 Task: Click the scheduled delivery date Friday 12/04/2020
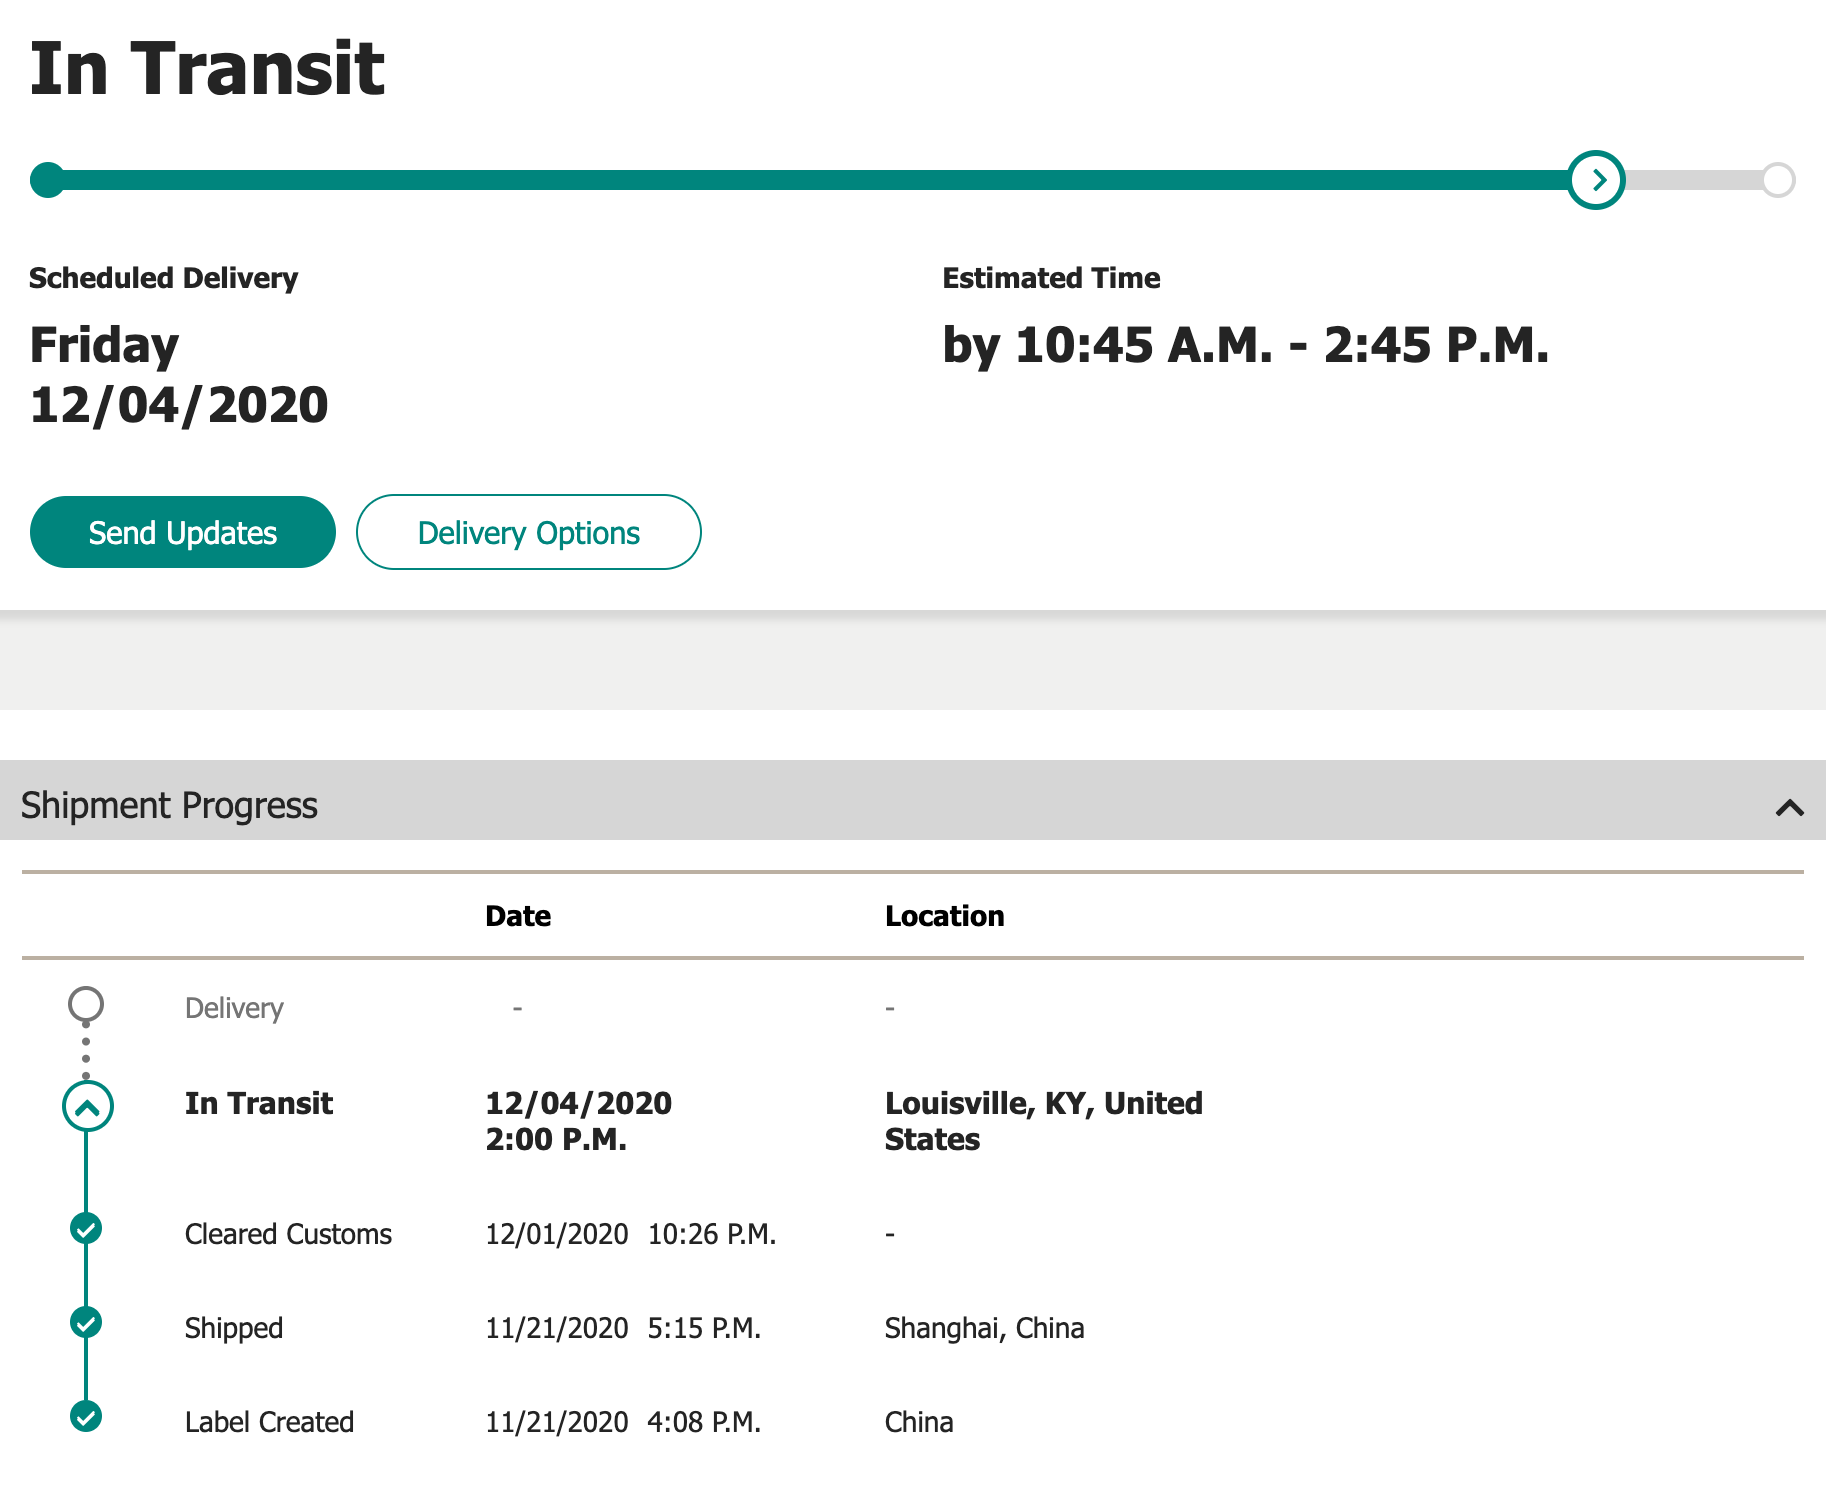179,374
